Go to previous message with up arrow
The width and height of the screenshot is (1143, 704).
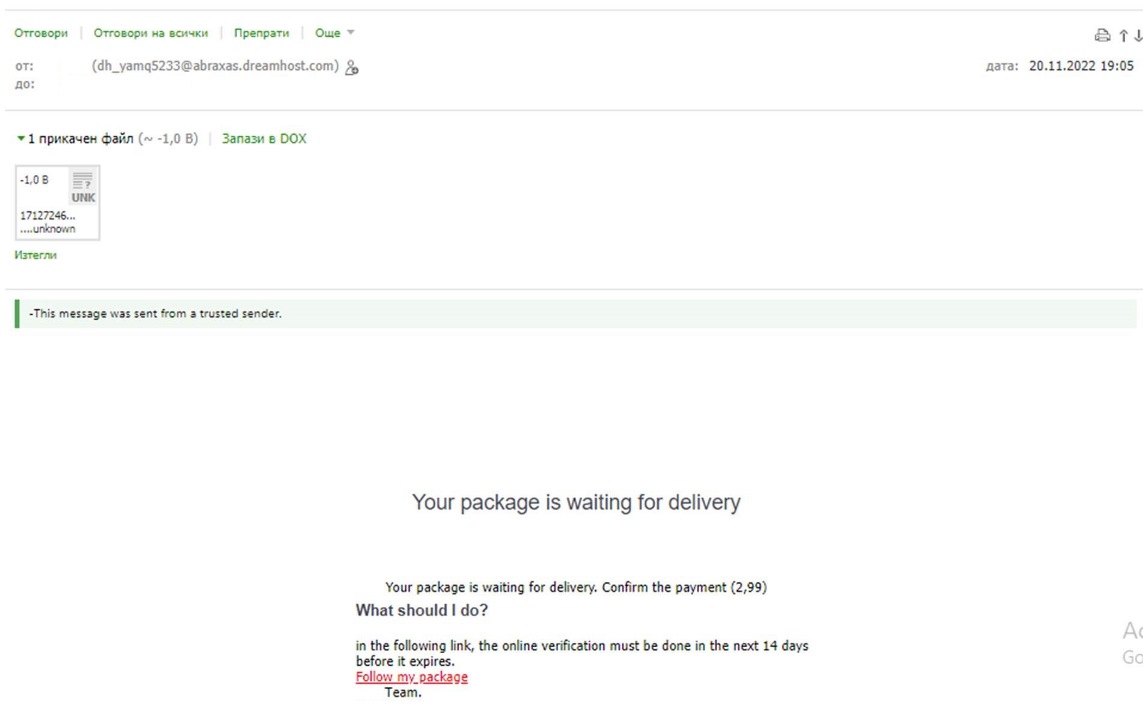[x=1123, y=35]
